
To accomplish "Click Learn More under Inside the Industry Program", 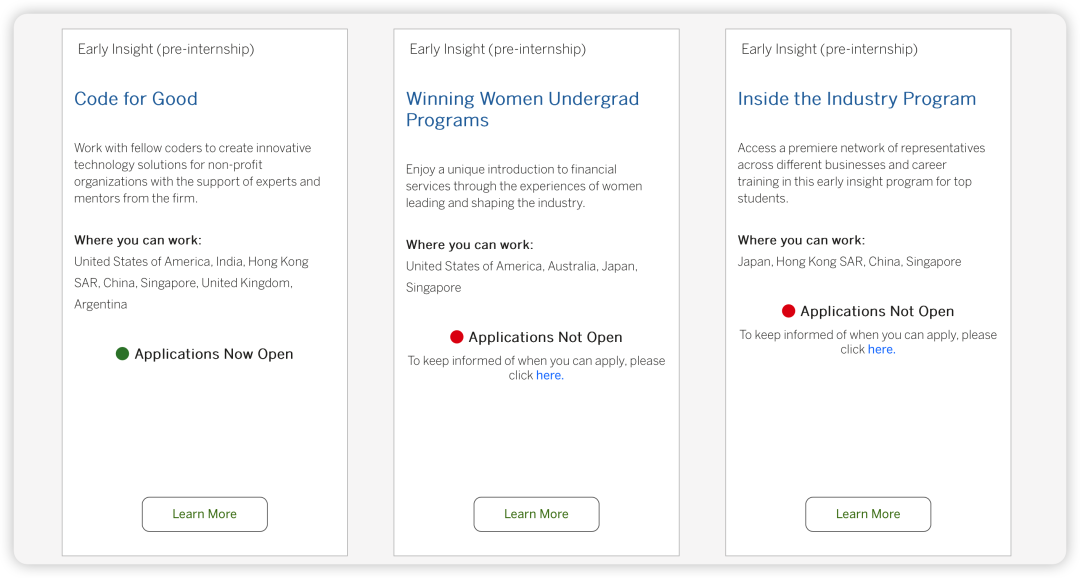I will pyautogui.click(x=868, y=514).
